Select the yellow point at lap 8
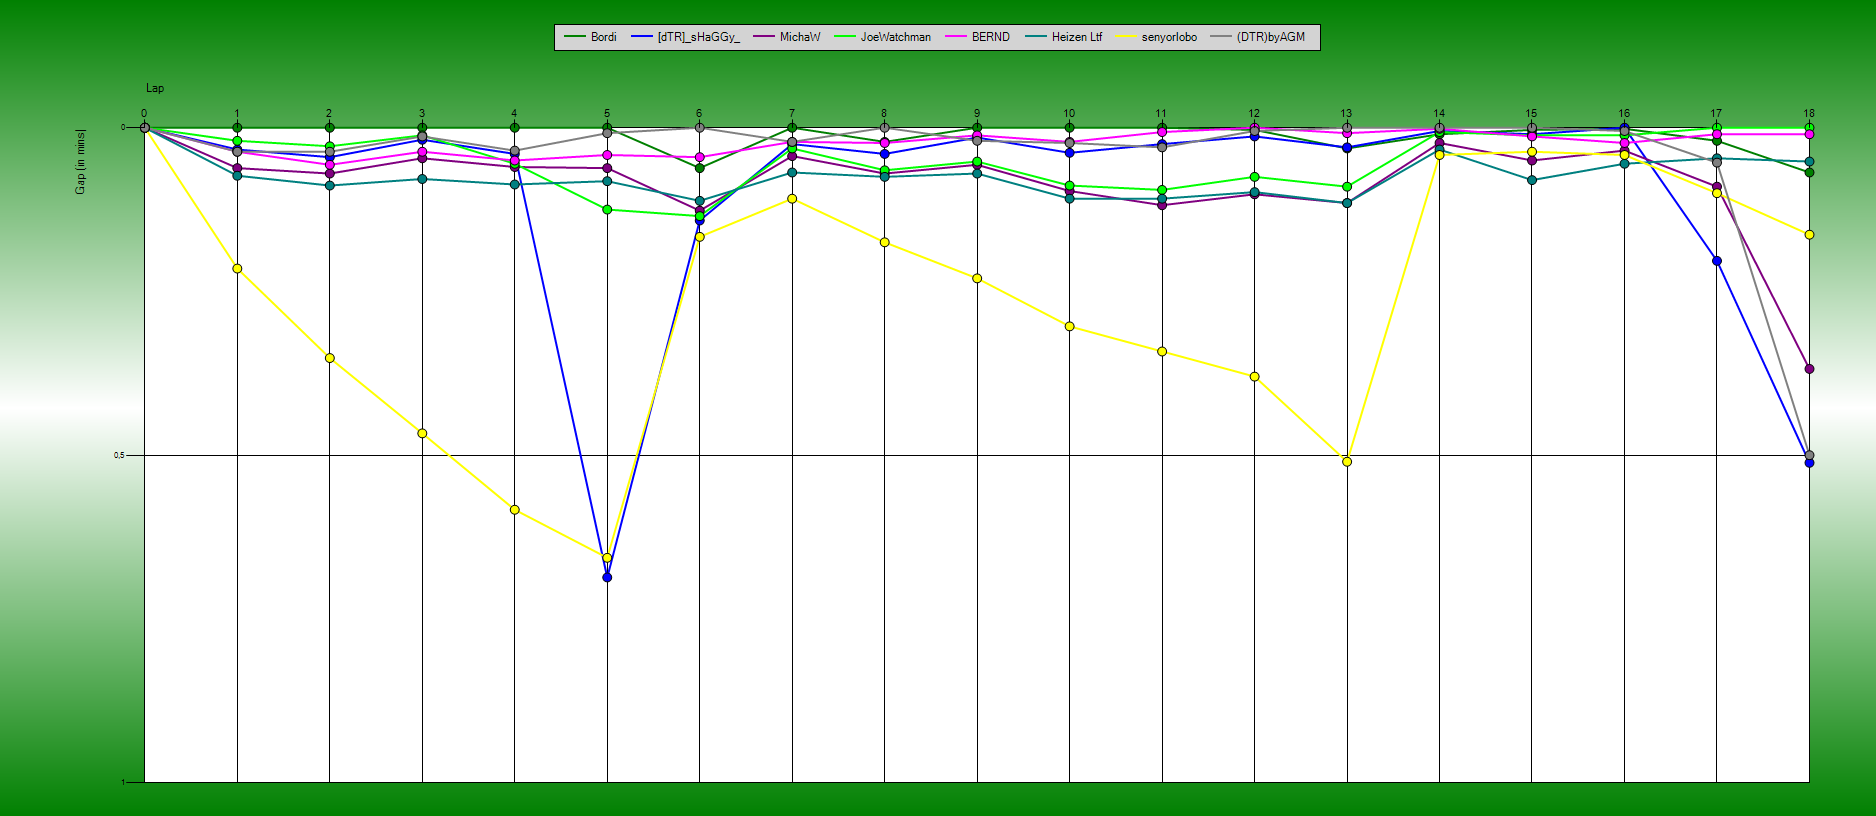The image size is (1876, 816). tap(884, 242)
